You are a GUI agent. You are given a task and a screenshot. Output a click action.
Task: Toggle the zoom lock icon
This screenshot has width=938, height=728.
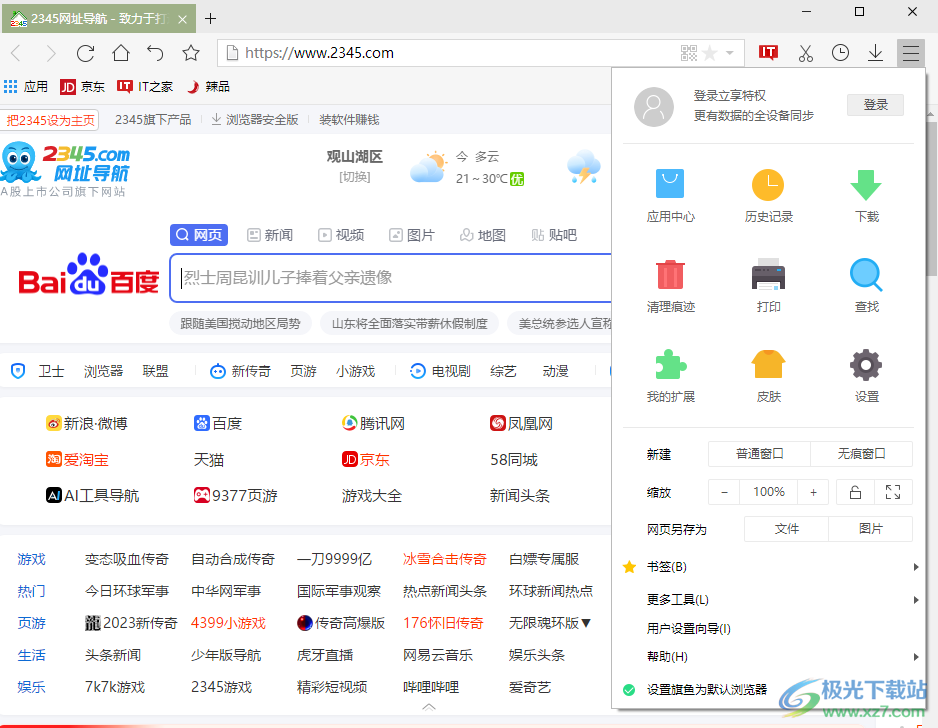pos(857,492)
